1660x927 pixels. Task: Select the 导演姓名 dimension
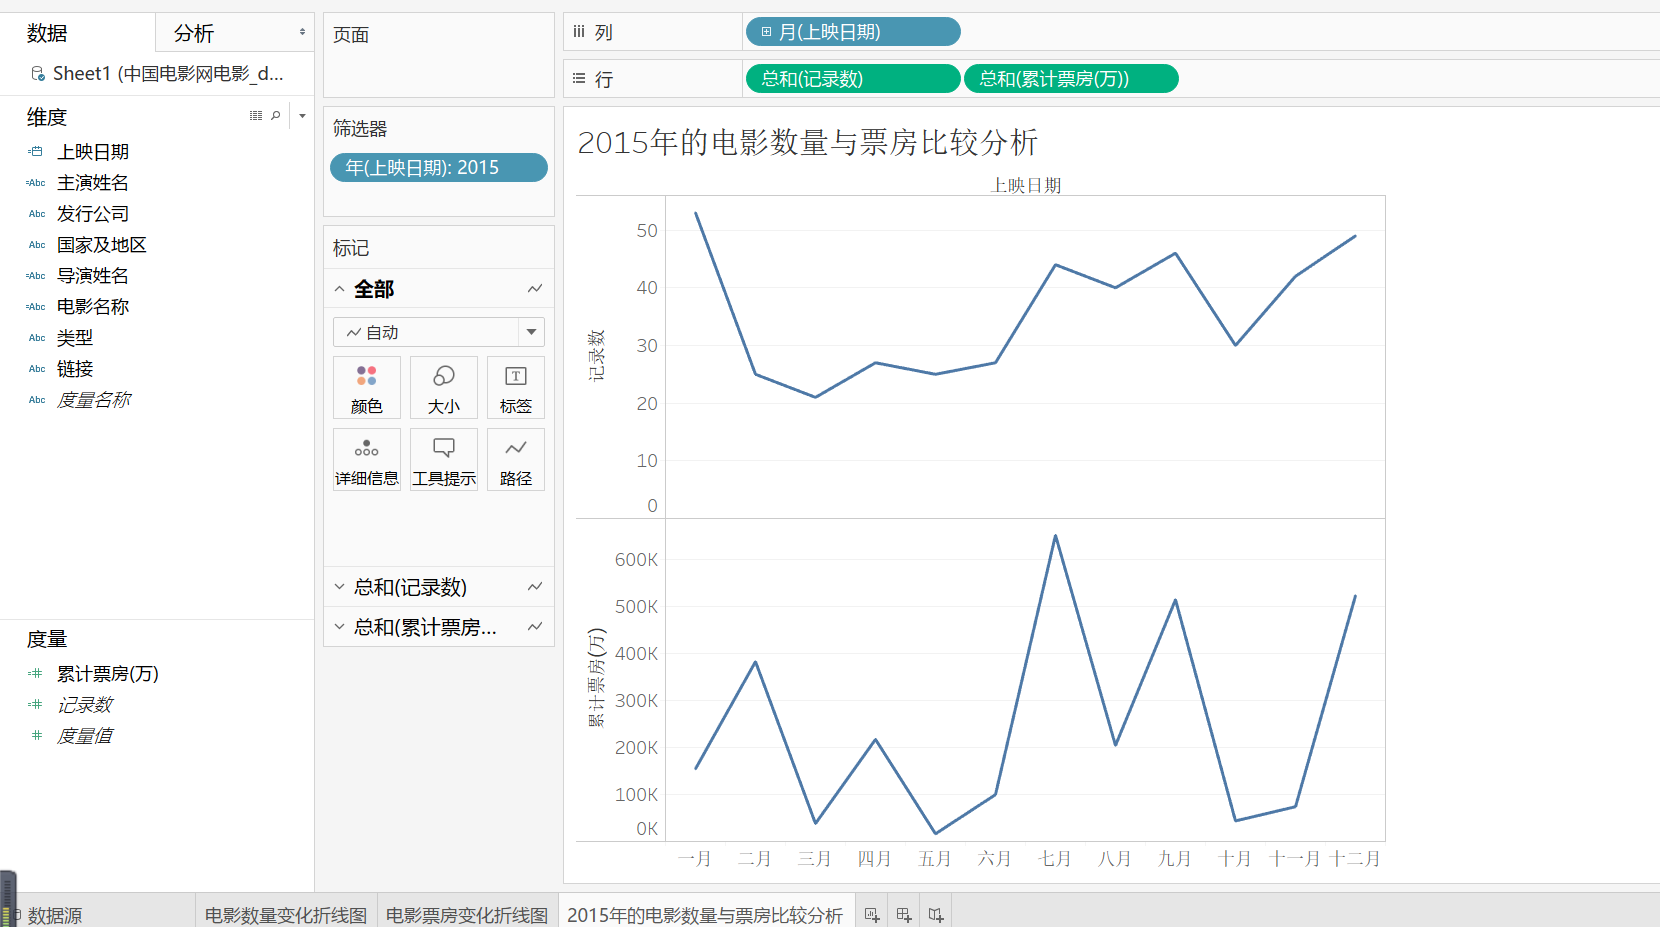pos(93,276)
